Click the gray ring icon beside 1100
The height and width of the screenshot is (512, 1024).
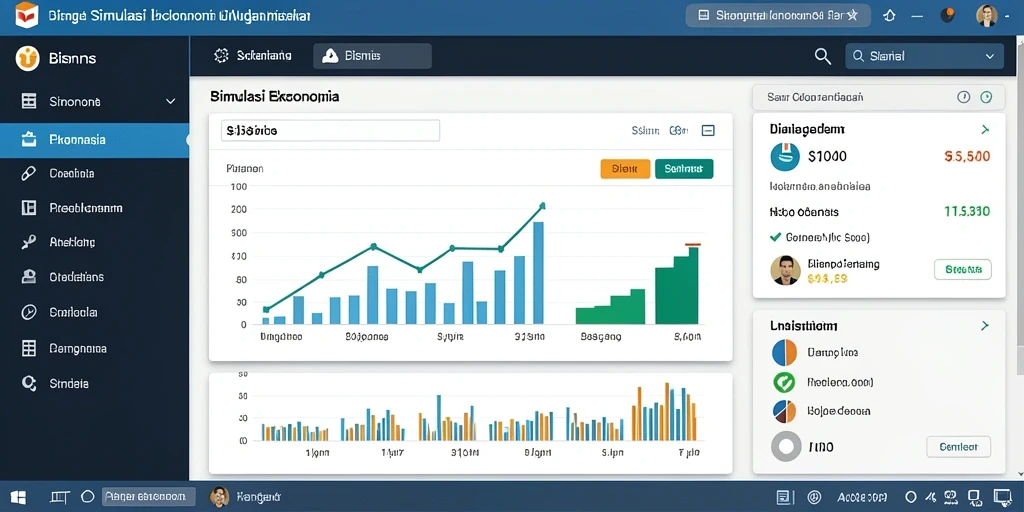click(786, 447)
